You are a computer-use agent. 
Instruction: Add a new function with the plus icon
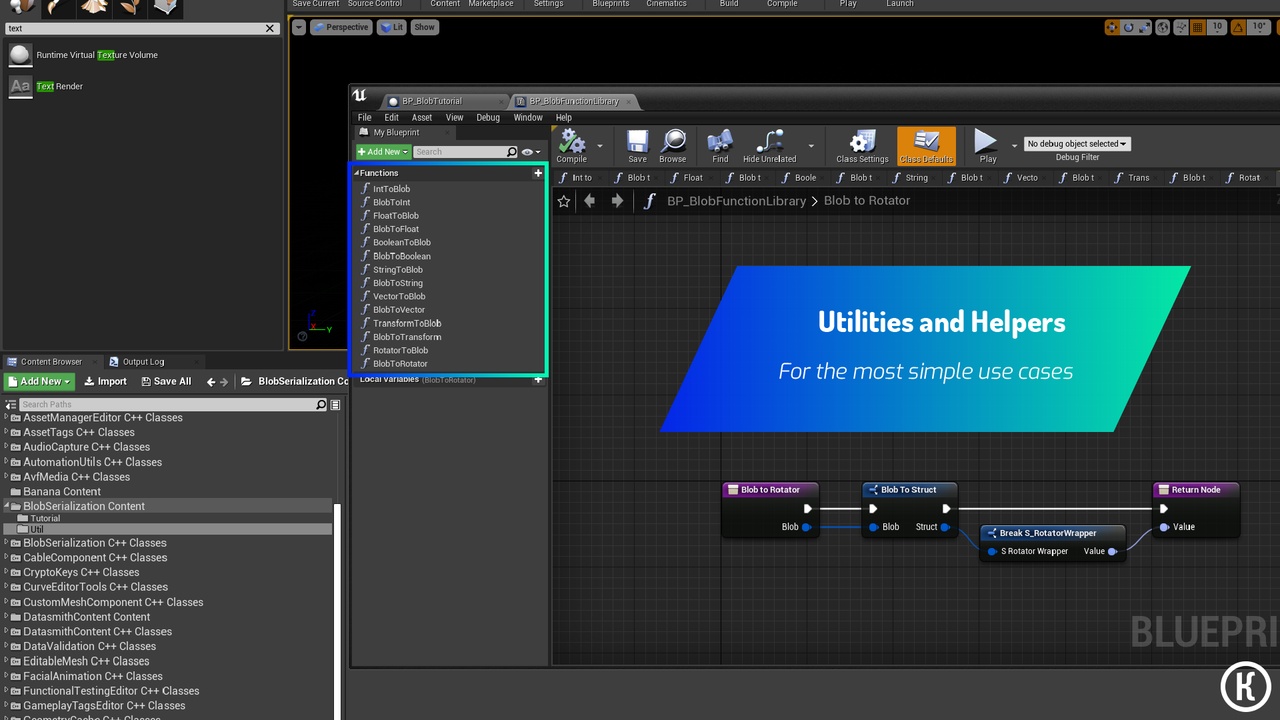click(538, 173)
